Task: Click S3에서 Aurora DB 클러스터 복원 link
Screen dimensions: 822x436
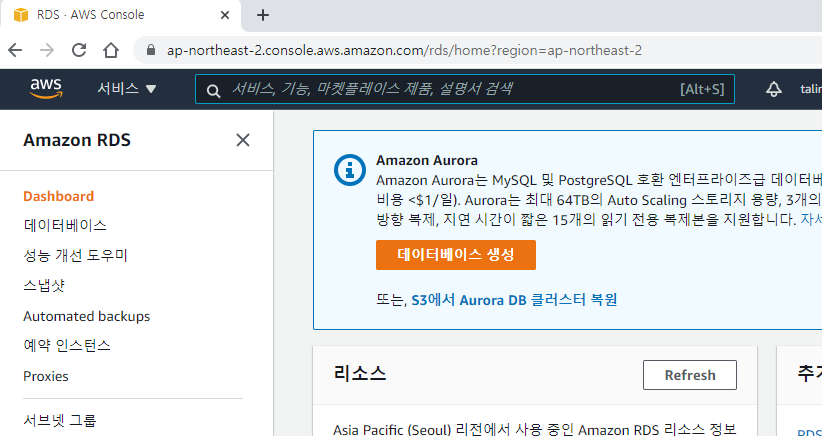Action: pyautogui.click(x=514, y=300)
